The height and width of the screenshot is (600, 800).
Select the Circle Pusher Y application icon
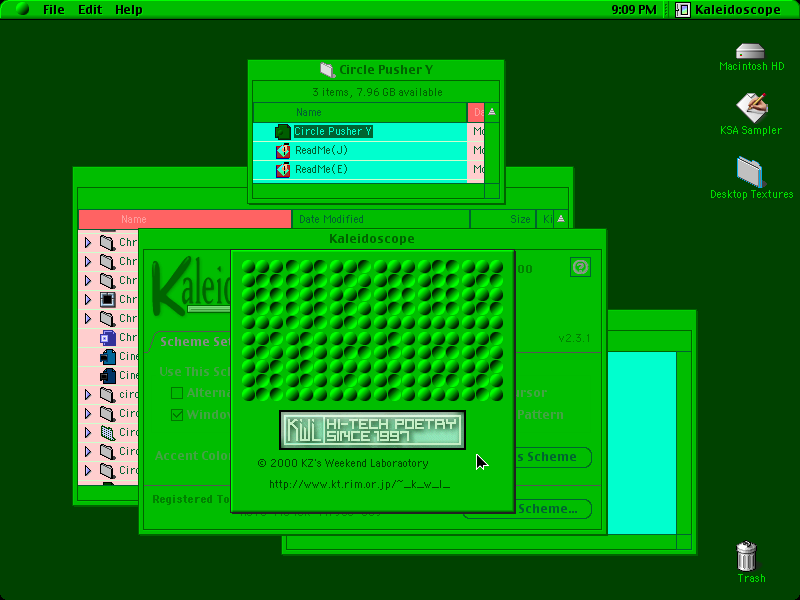click(283, 132)
